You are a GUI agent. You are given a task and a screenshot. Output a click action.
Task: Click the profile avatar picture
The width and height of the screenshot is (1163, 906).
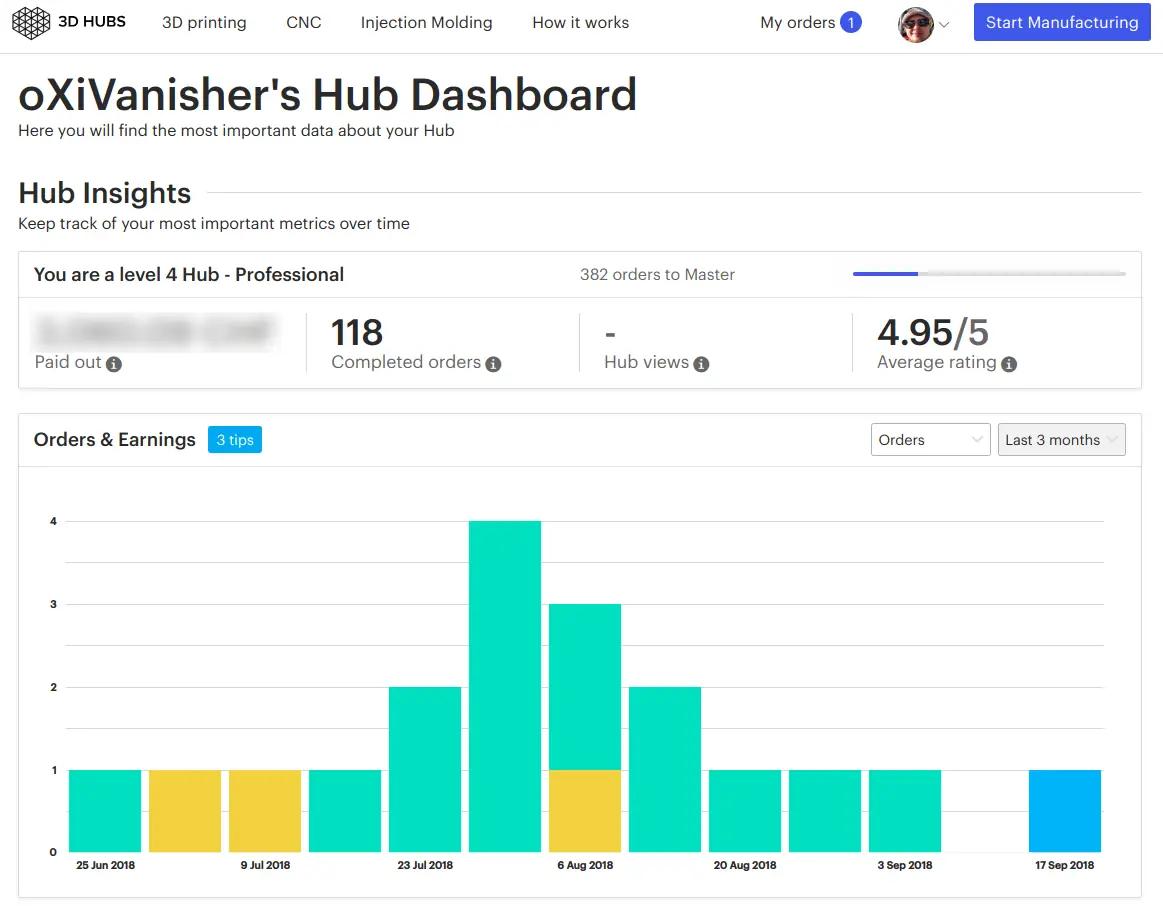tap(913, 22)
